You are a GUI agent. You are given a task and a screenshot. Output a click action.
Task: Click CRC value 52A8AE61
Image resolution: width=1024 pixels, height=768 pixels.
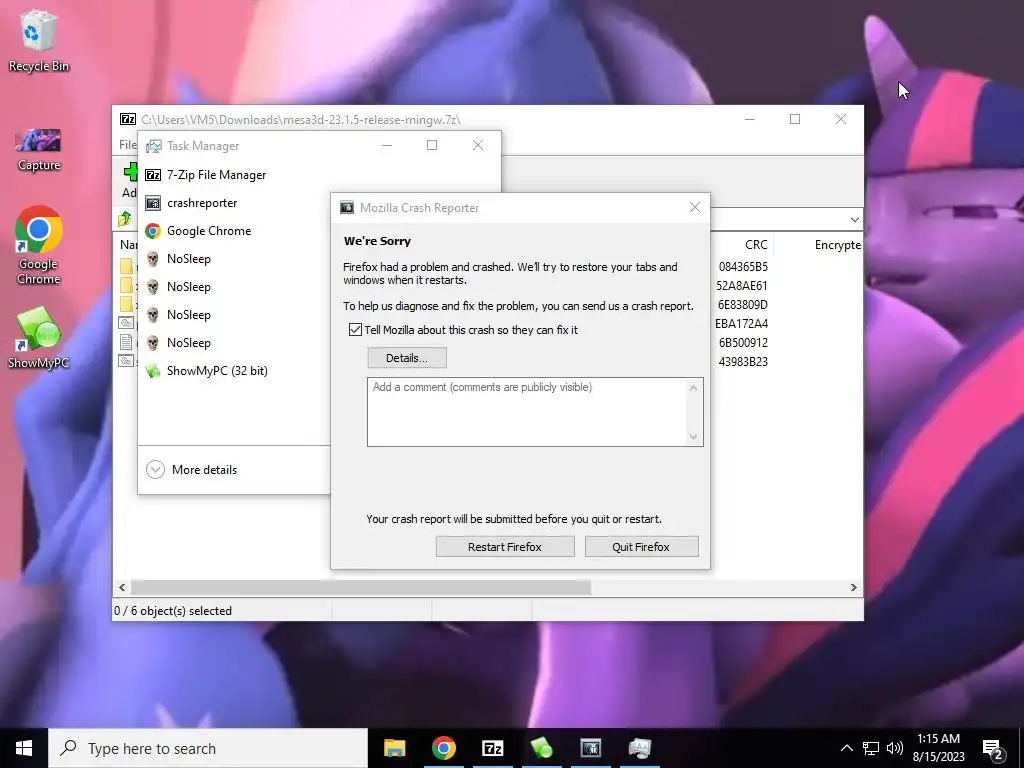742,285
